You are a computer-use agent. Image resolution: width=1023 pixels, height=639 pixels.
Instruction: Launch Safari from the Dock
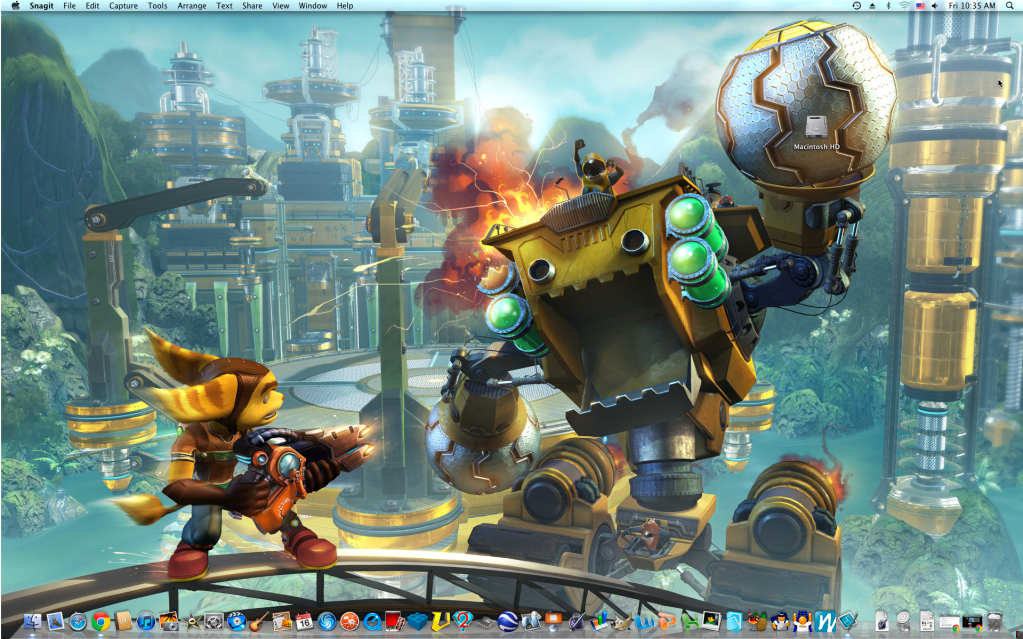click(78, 621)
